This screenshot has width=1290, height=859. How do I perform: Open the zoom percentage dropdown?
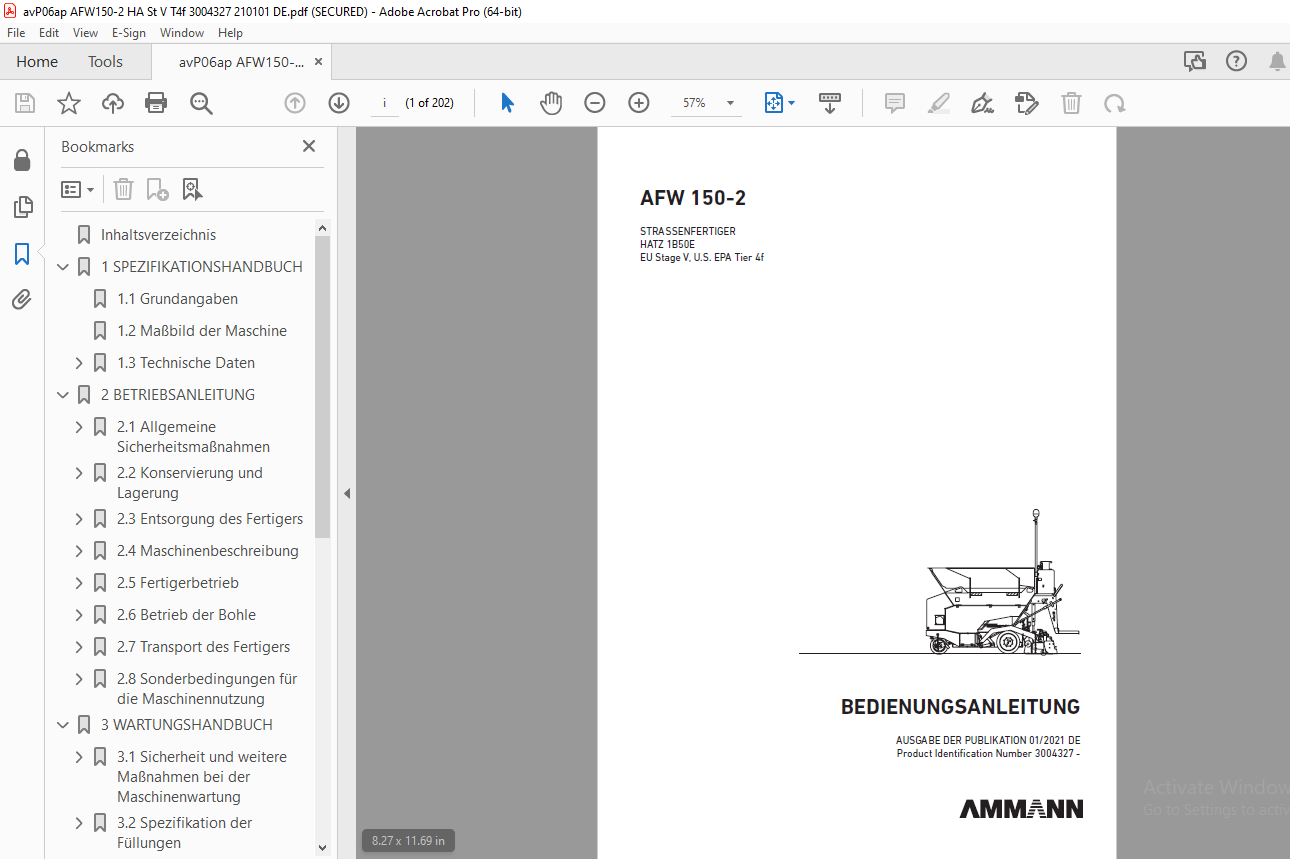click(730, 103)
